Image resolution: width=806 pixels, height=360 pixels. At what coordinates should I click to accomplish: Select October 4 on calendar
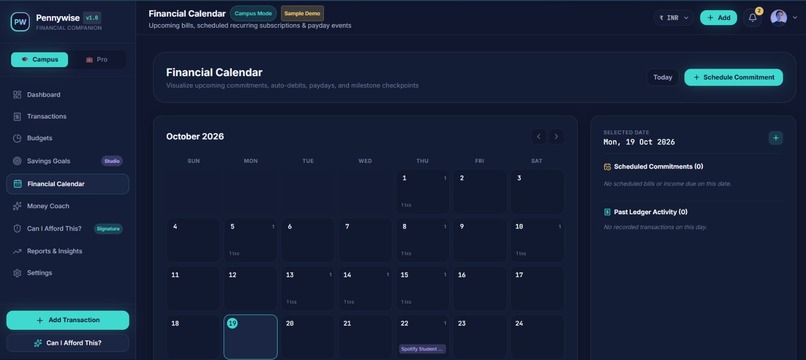tap(193, 240)
